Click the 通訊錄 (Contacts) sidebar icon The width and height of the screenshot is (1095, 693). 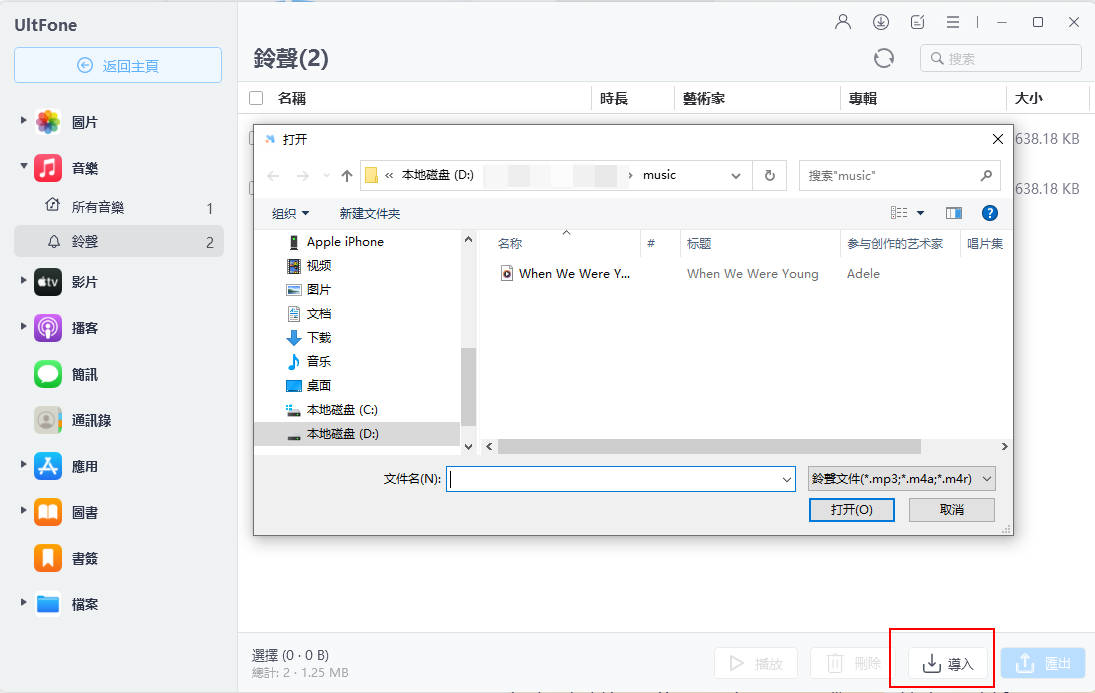48,420
